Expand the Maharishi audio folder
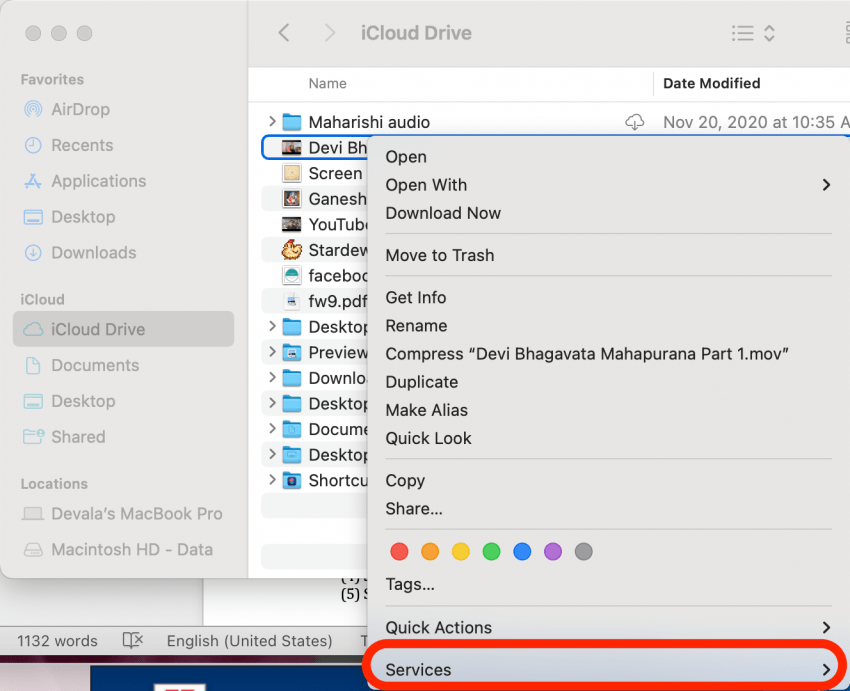 click(x=272, y=122)
